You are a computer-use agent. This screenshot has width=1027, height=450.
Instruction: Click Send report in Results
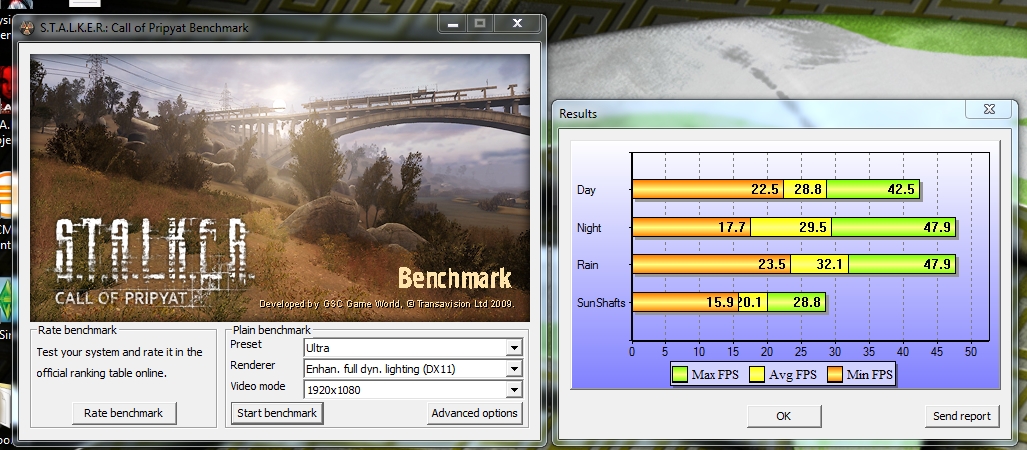pos(961,416)
